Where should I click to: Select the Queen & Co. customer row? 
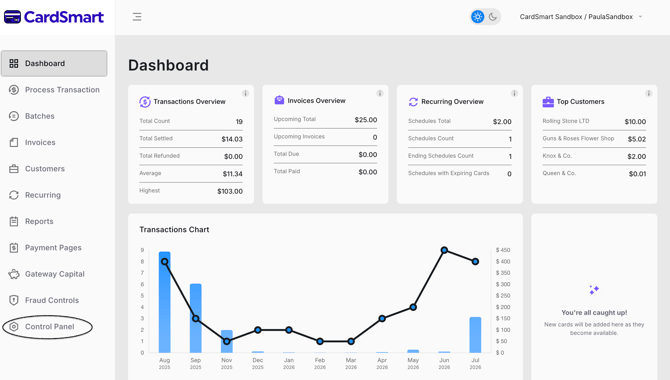tap(594, 174)
